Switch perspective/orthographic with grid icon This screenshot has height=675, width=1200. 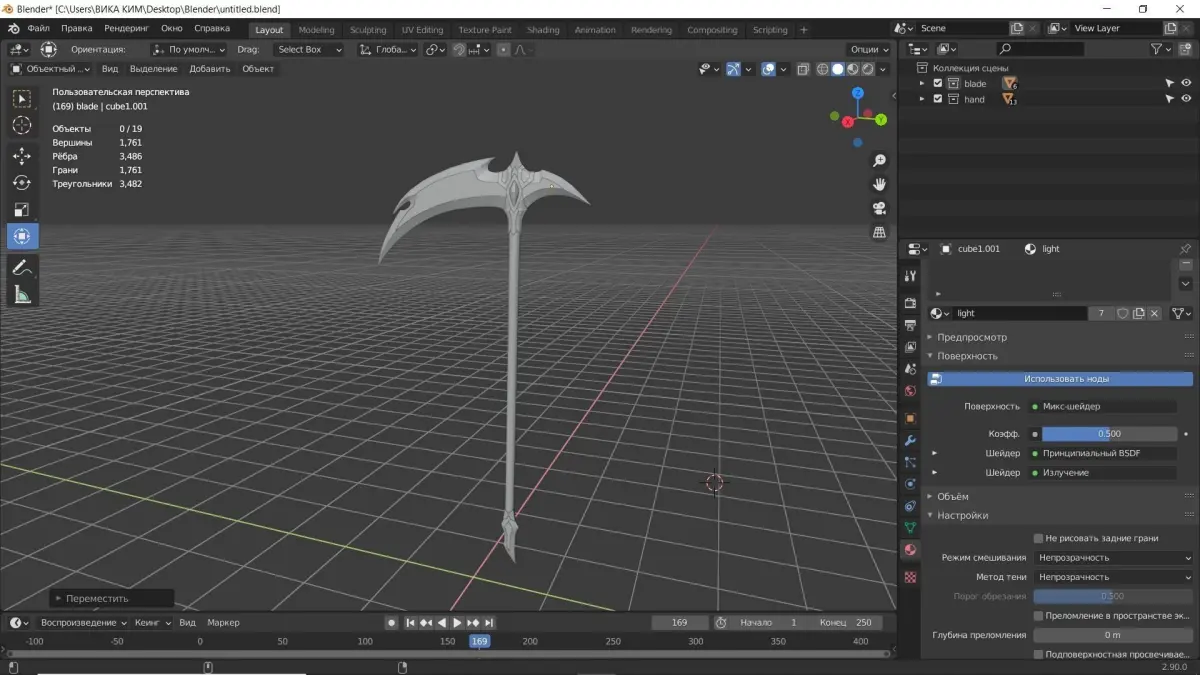coord(880,232)
